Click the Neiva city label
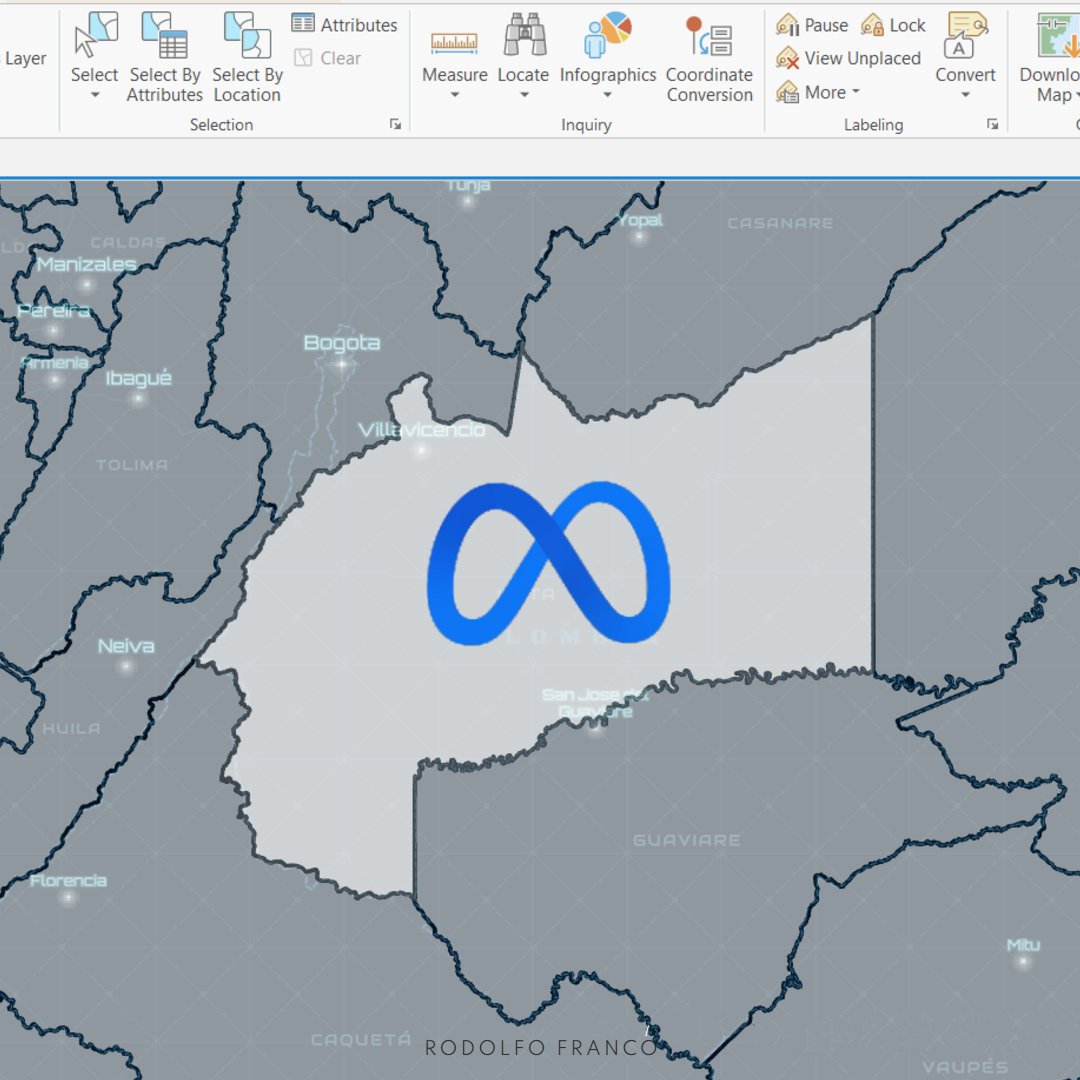 tap(126, 646)
